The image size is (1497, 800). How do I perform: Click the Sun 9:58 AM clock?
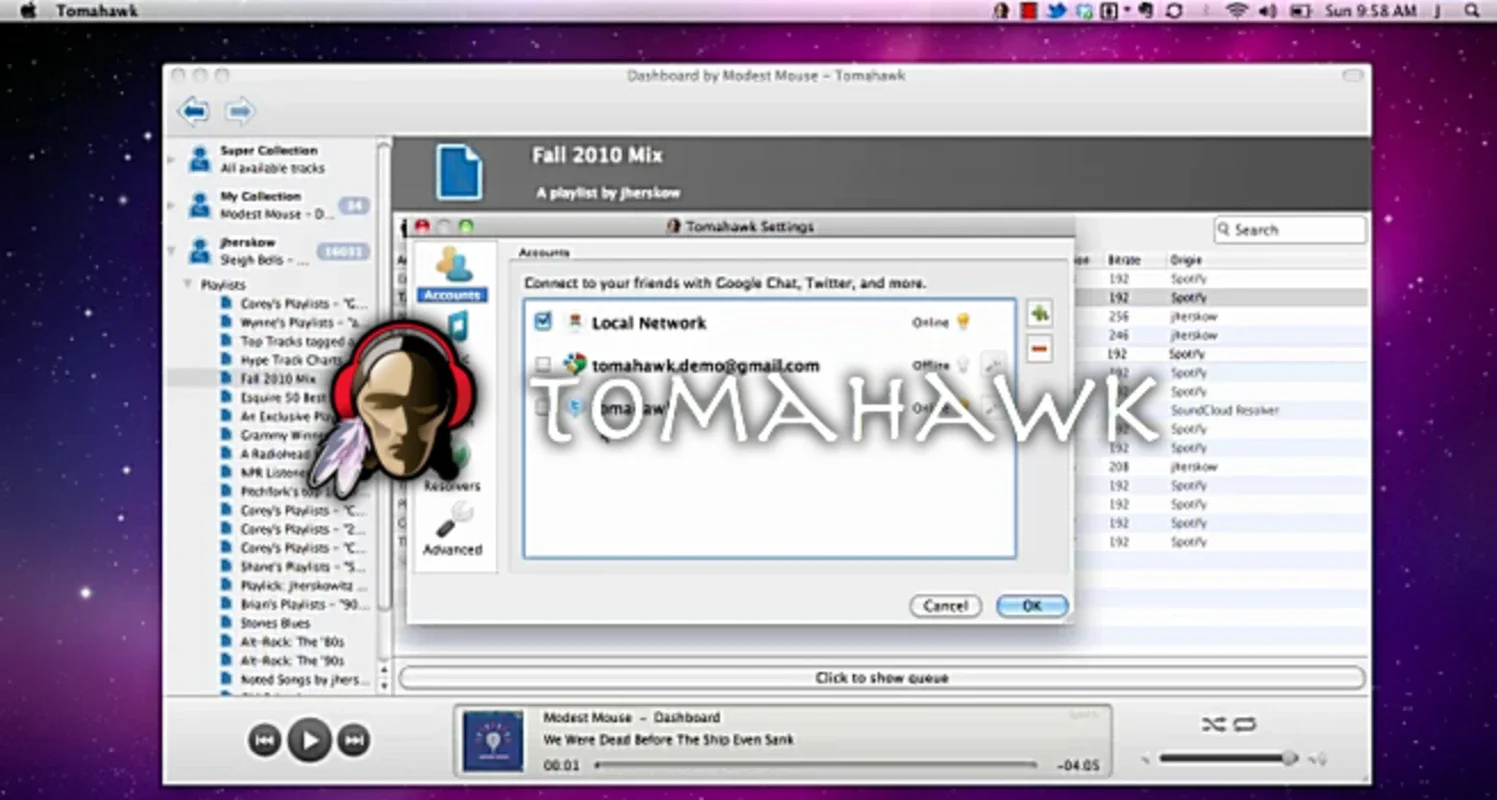coord(1371,11)
